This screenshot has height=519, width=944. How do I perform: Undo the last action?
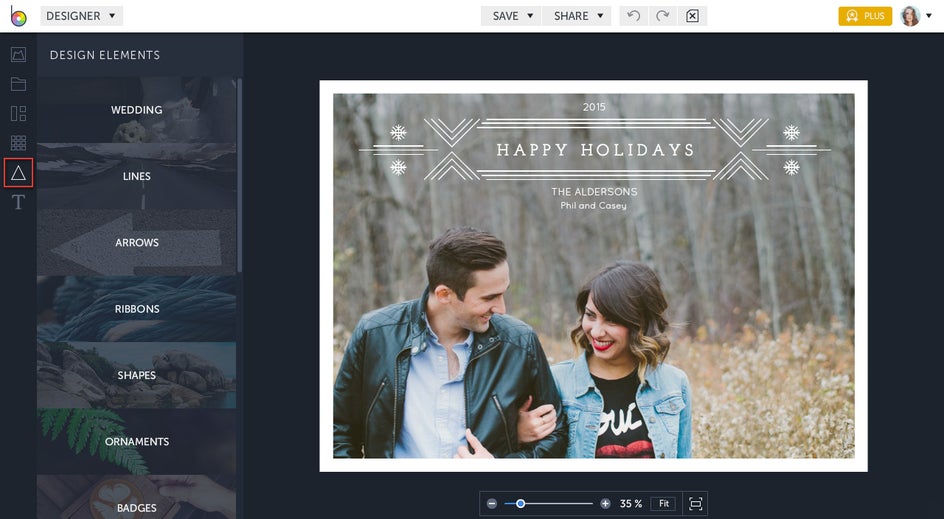click(633, 16)
